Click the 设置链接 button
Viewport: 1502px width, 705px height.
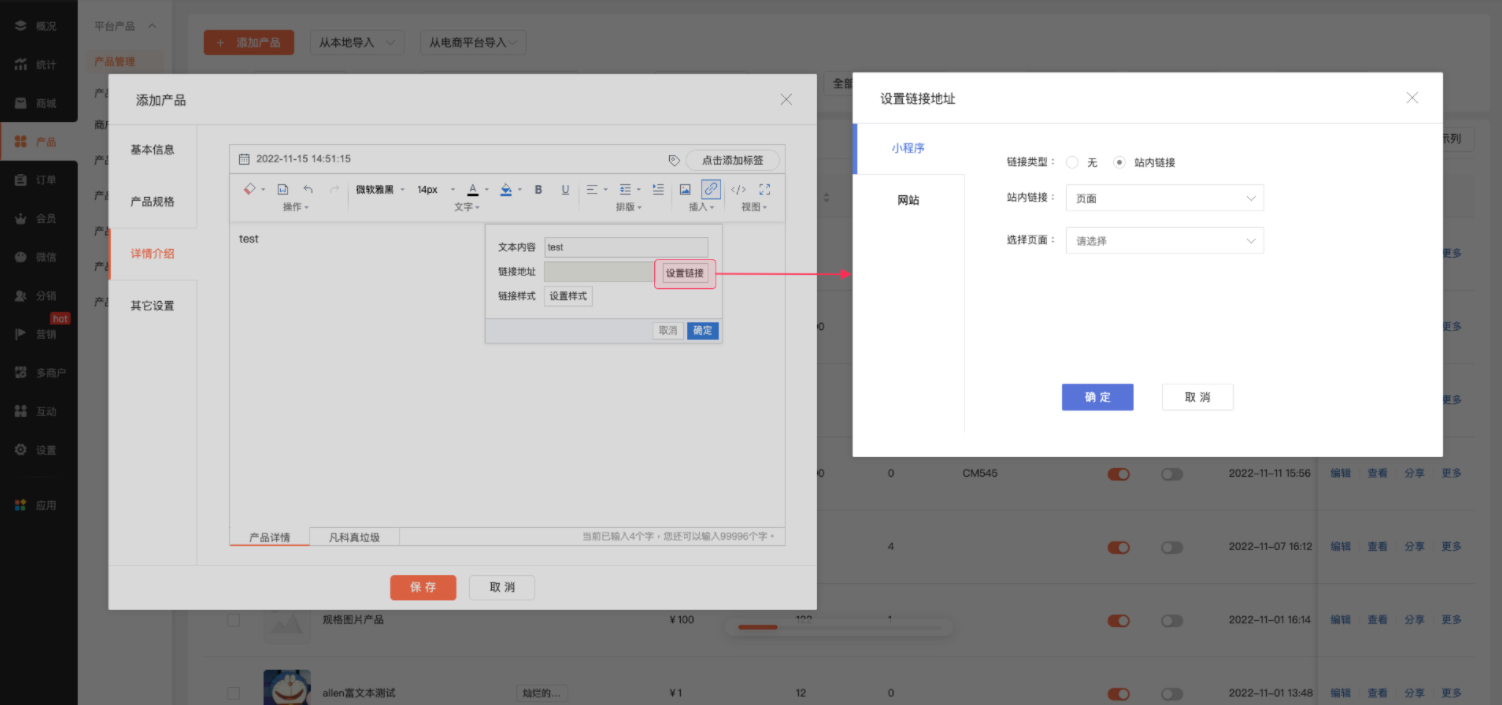point(685,273)
